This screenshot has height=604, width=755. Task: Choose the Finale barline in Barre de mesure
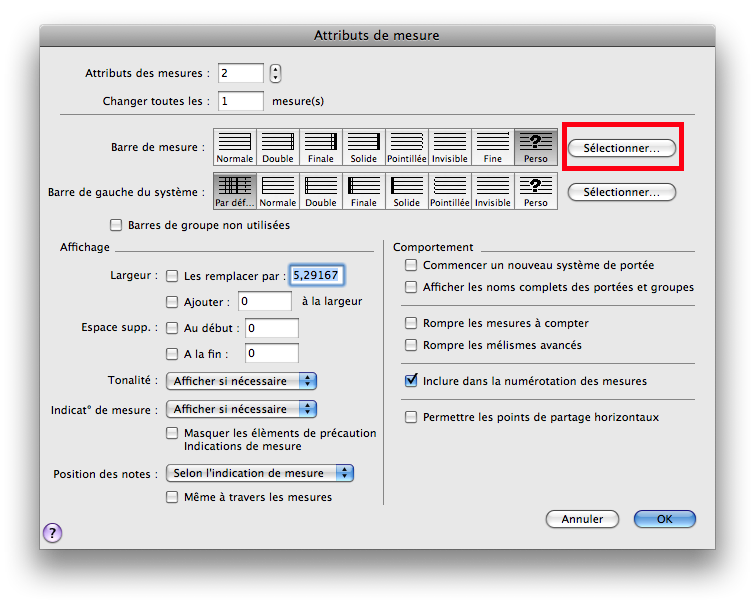point(321,147)
